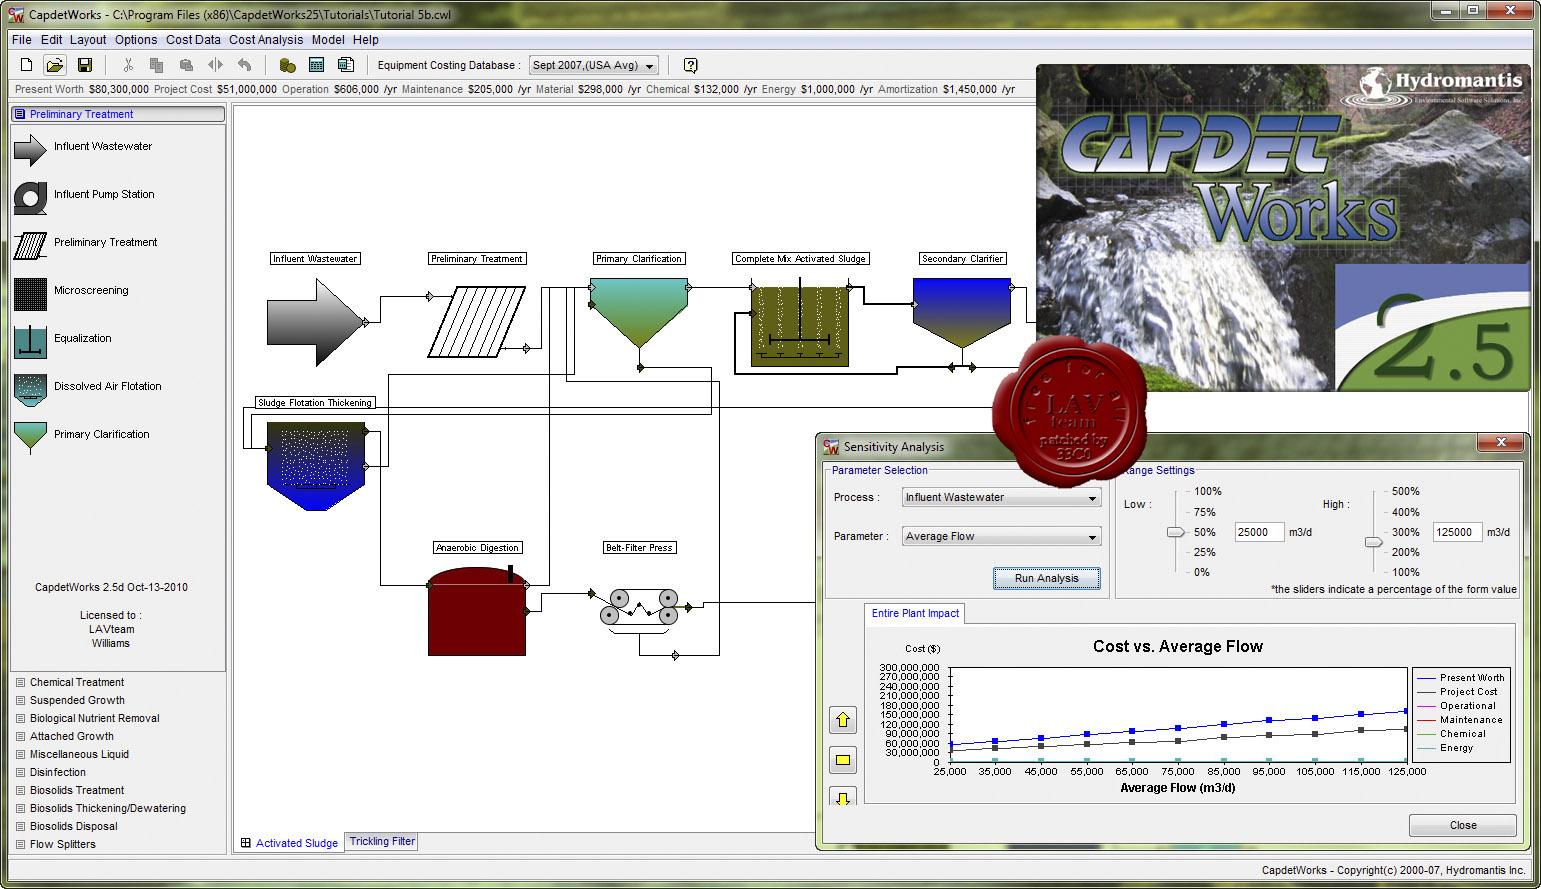The image size is (1541, 889).
Task: Open the Process dropdown (Influent Wastewater)
Action: click(1001, 497)
